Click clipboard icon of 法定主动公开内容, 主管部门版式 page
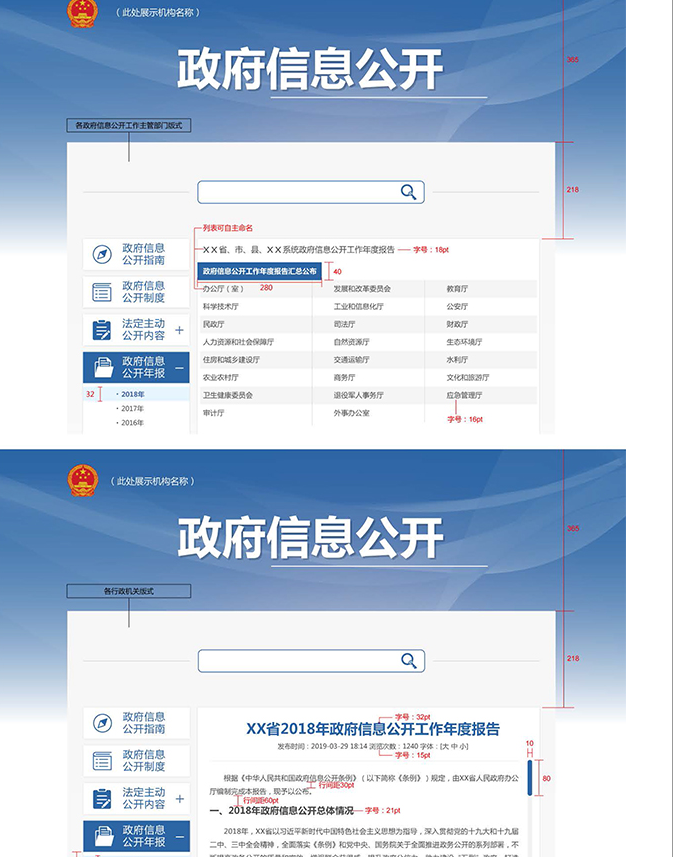 click(102, 330)
